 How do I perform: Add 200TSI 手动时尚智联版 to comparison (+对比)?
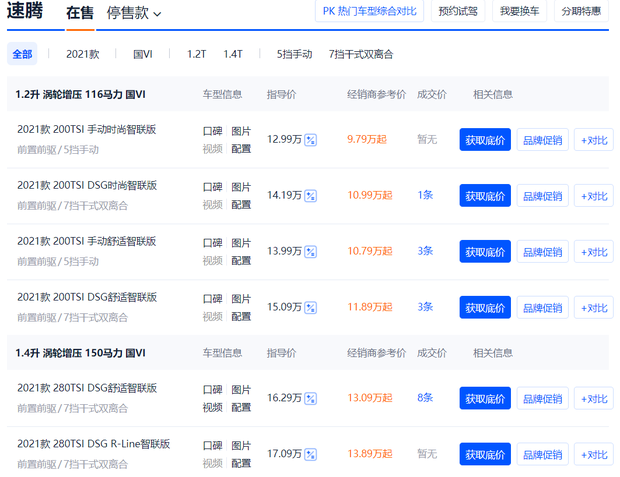point(593,140)
